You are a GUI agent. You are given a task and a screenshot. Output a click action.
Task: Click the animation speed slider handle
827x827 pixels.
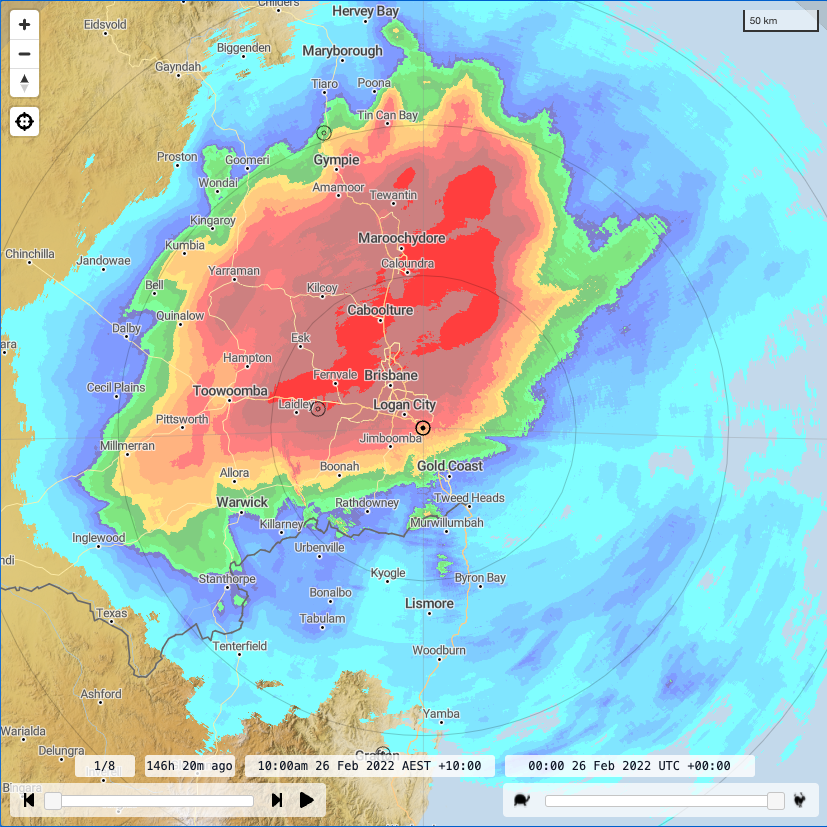coord(775,801)
